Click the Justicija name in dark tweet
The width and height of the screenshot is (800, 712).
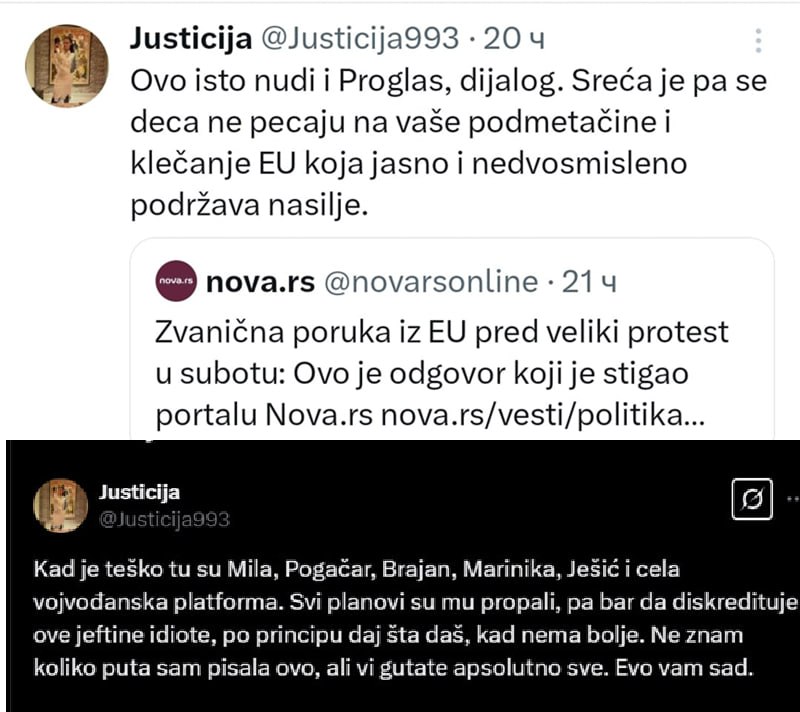coord(139,492)
